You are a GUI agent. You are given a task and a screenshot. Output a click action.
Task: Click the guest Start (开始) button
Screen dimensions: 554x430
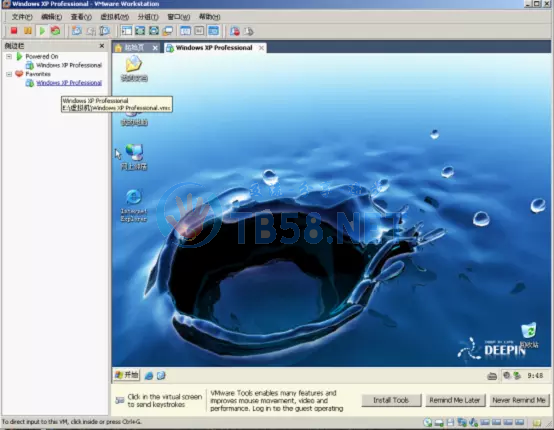point(127,375)
